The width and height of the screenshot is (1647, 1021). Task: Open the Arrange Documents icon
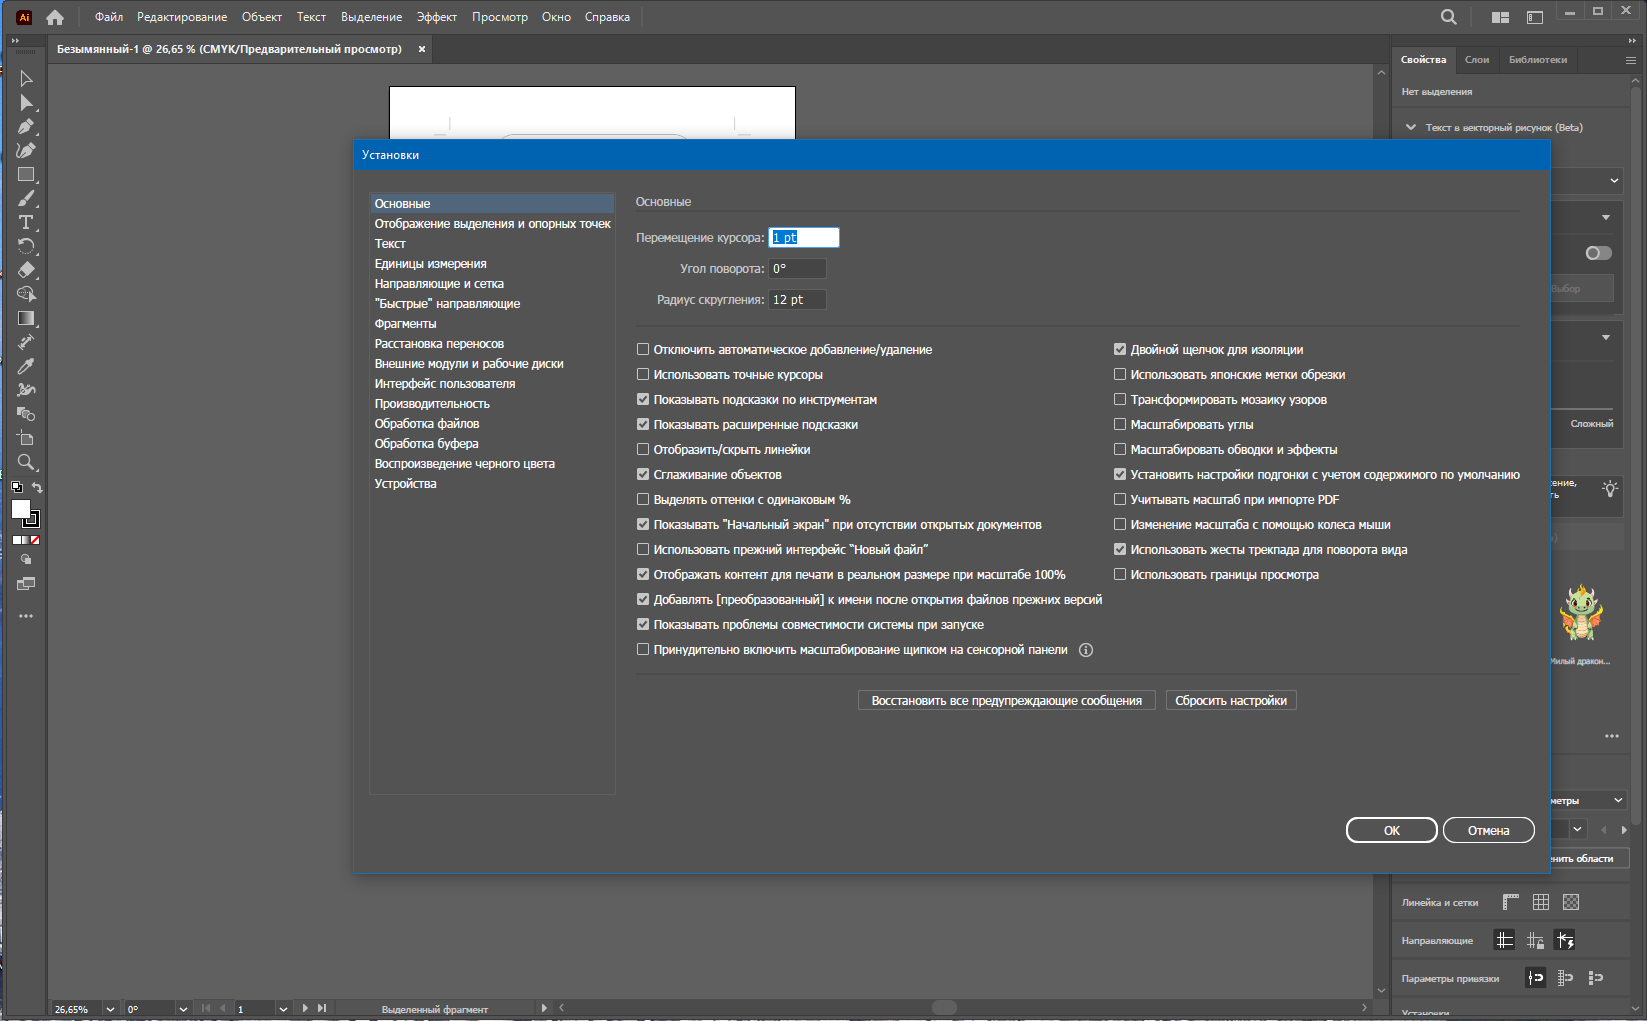(1500, 17)
